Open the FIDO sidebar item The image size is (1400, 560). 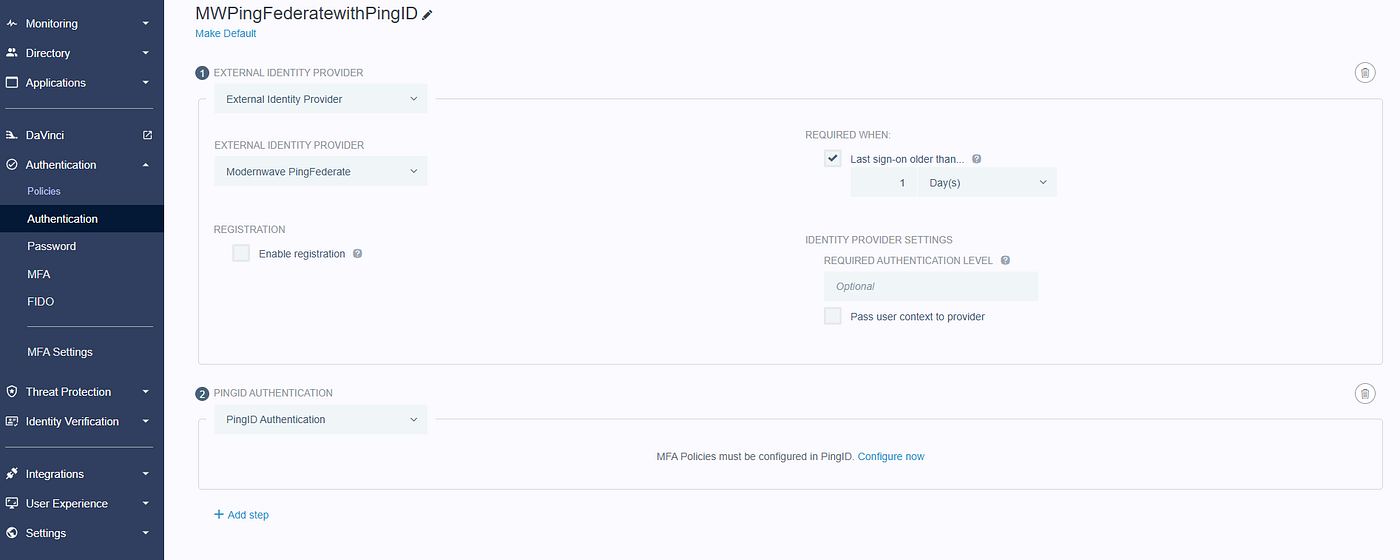(x=41, y=301)
